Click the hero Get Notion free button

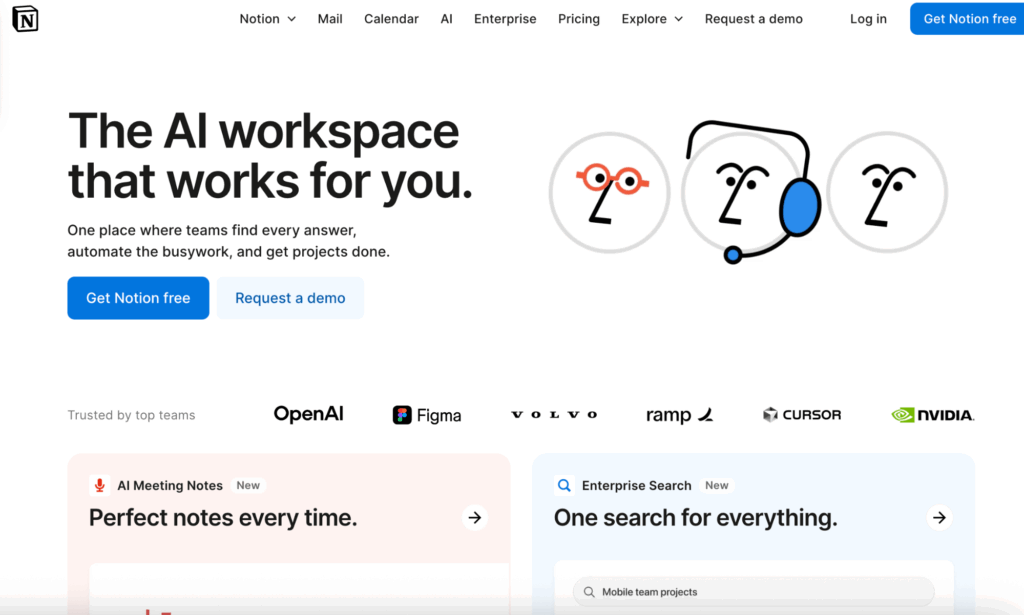(x=138, y=298)
